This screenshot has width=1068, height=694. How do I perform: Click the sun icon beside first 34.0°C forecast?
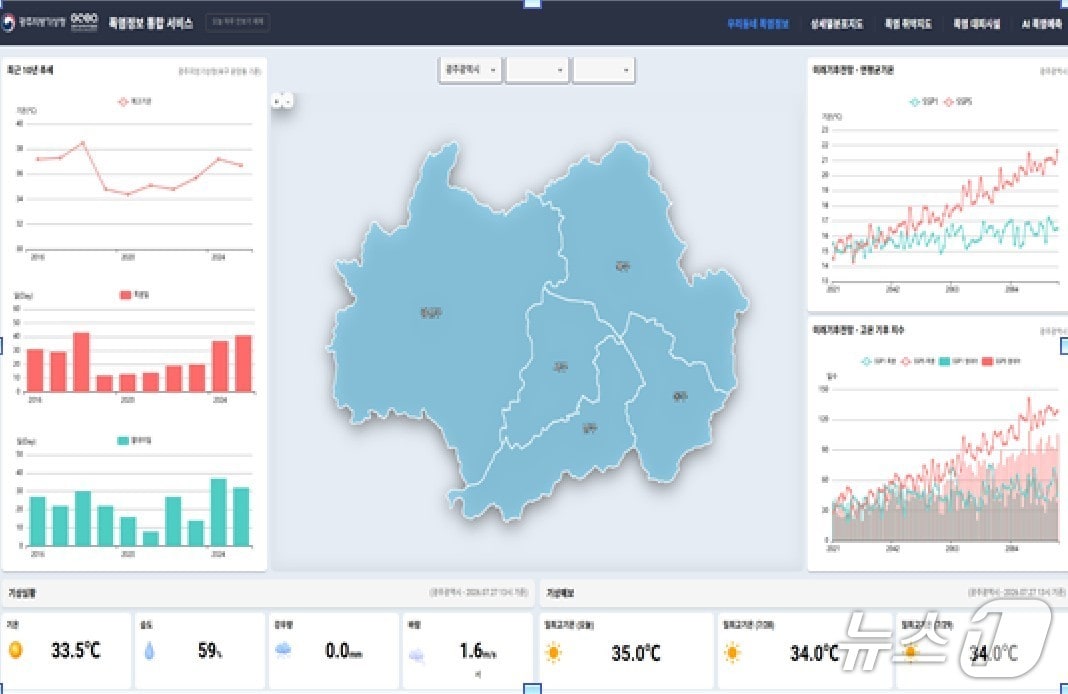(x=732, y=652)
